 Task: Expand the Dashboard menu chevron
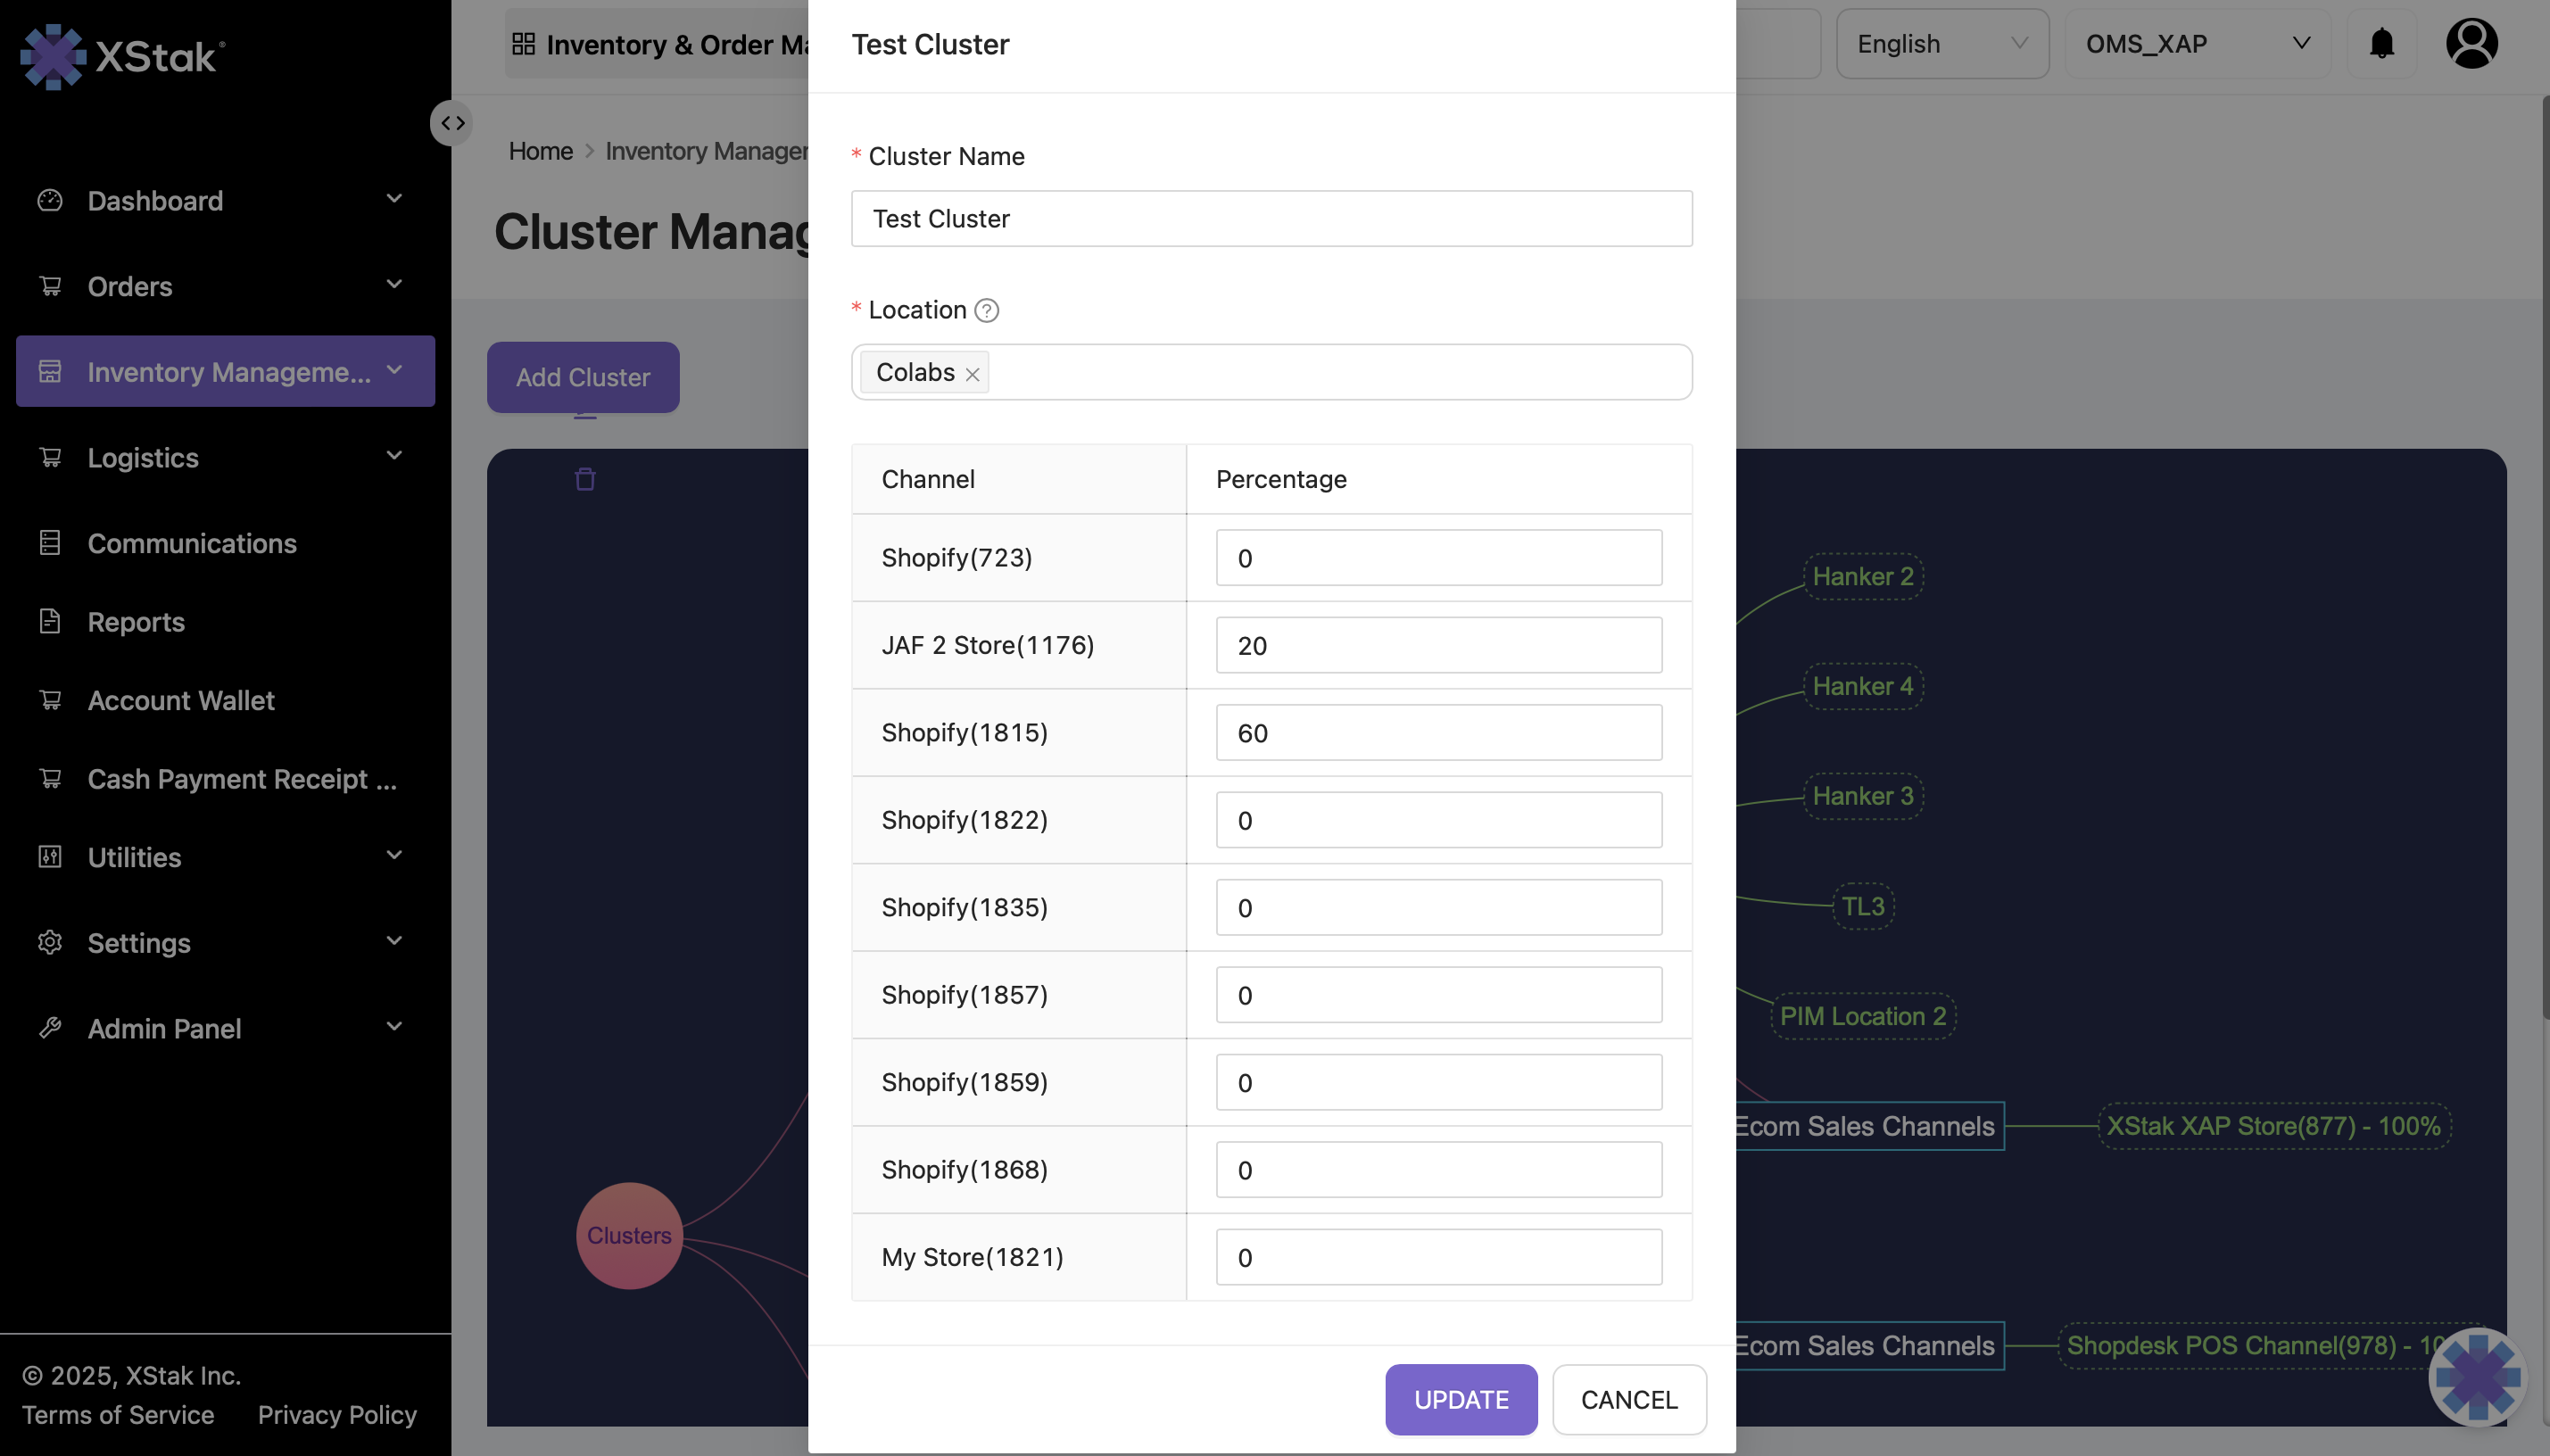coord(394,199)
